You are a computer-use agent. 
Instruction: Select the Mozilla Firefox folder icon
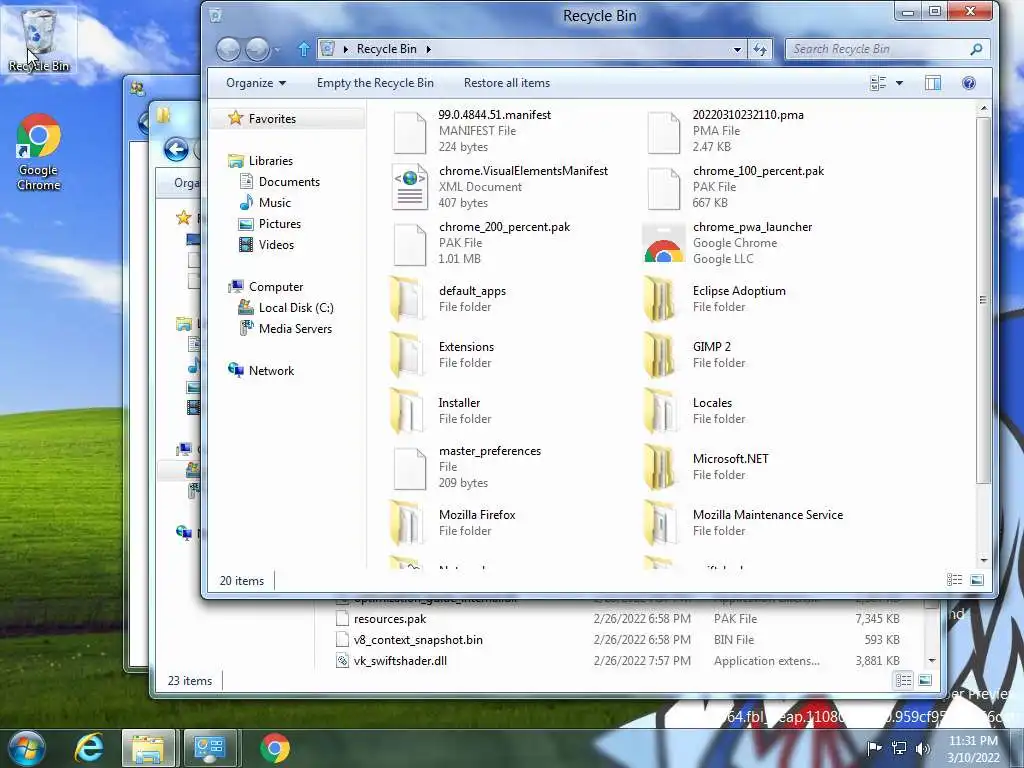(x=408, y=523)
